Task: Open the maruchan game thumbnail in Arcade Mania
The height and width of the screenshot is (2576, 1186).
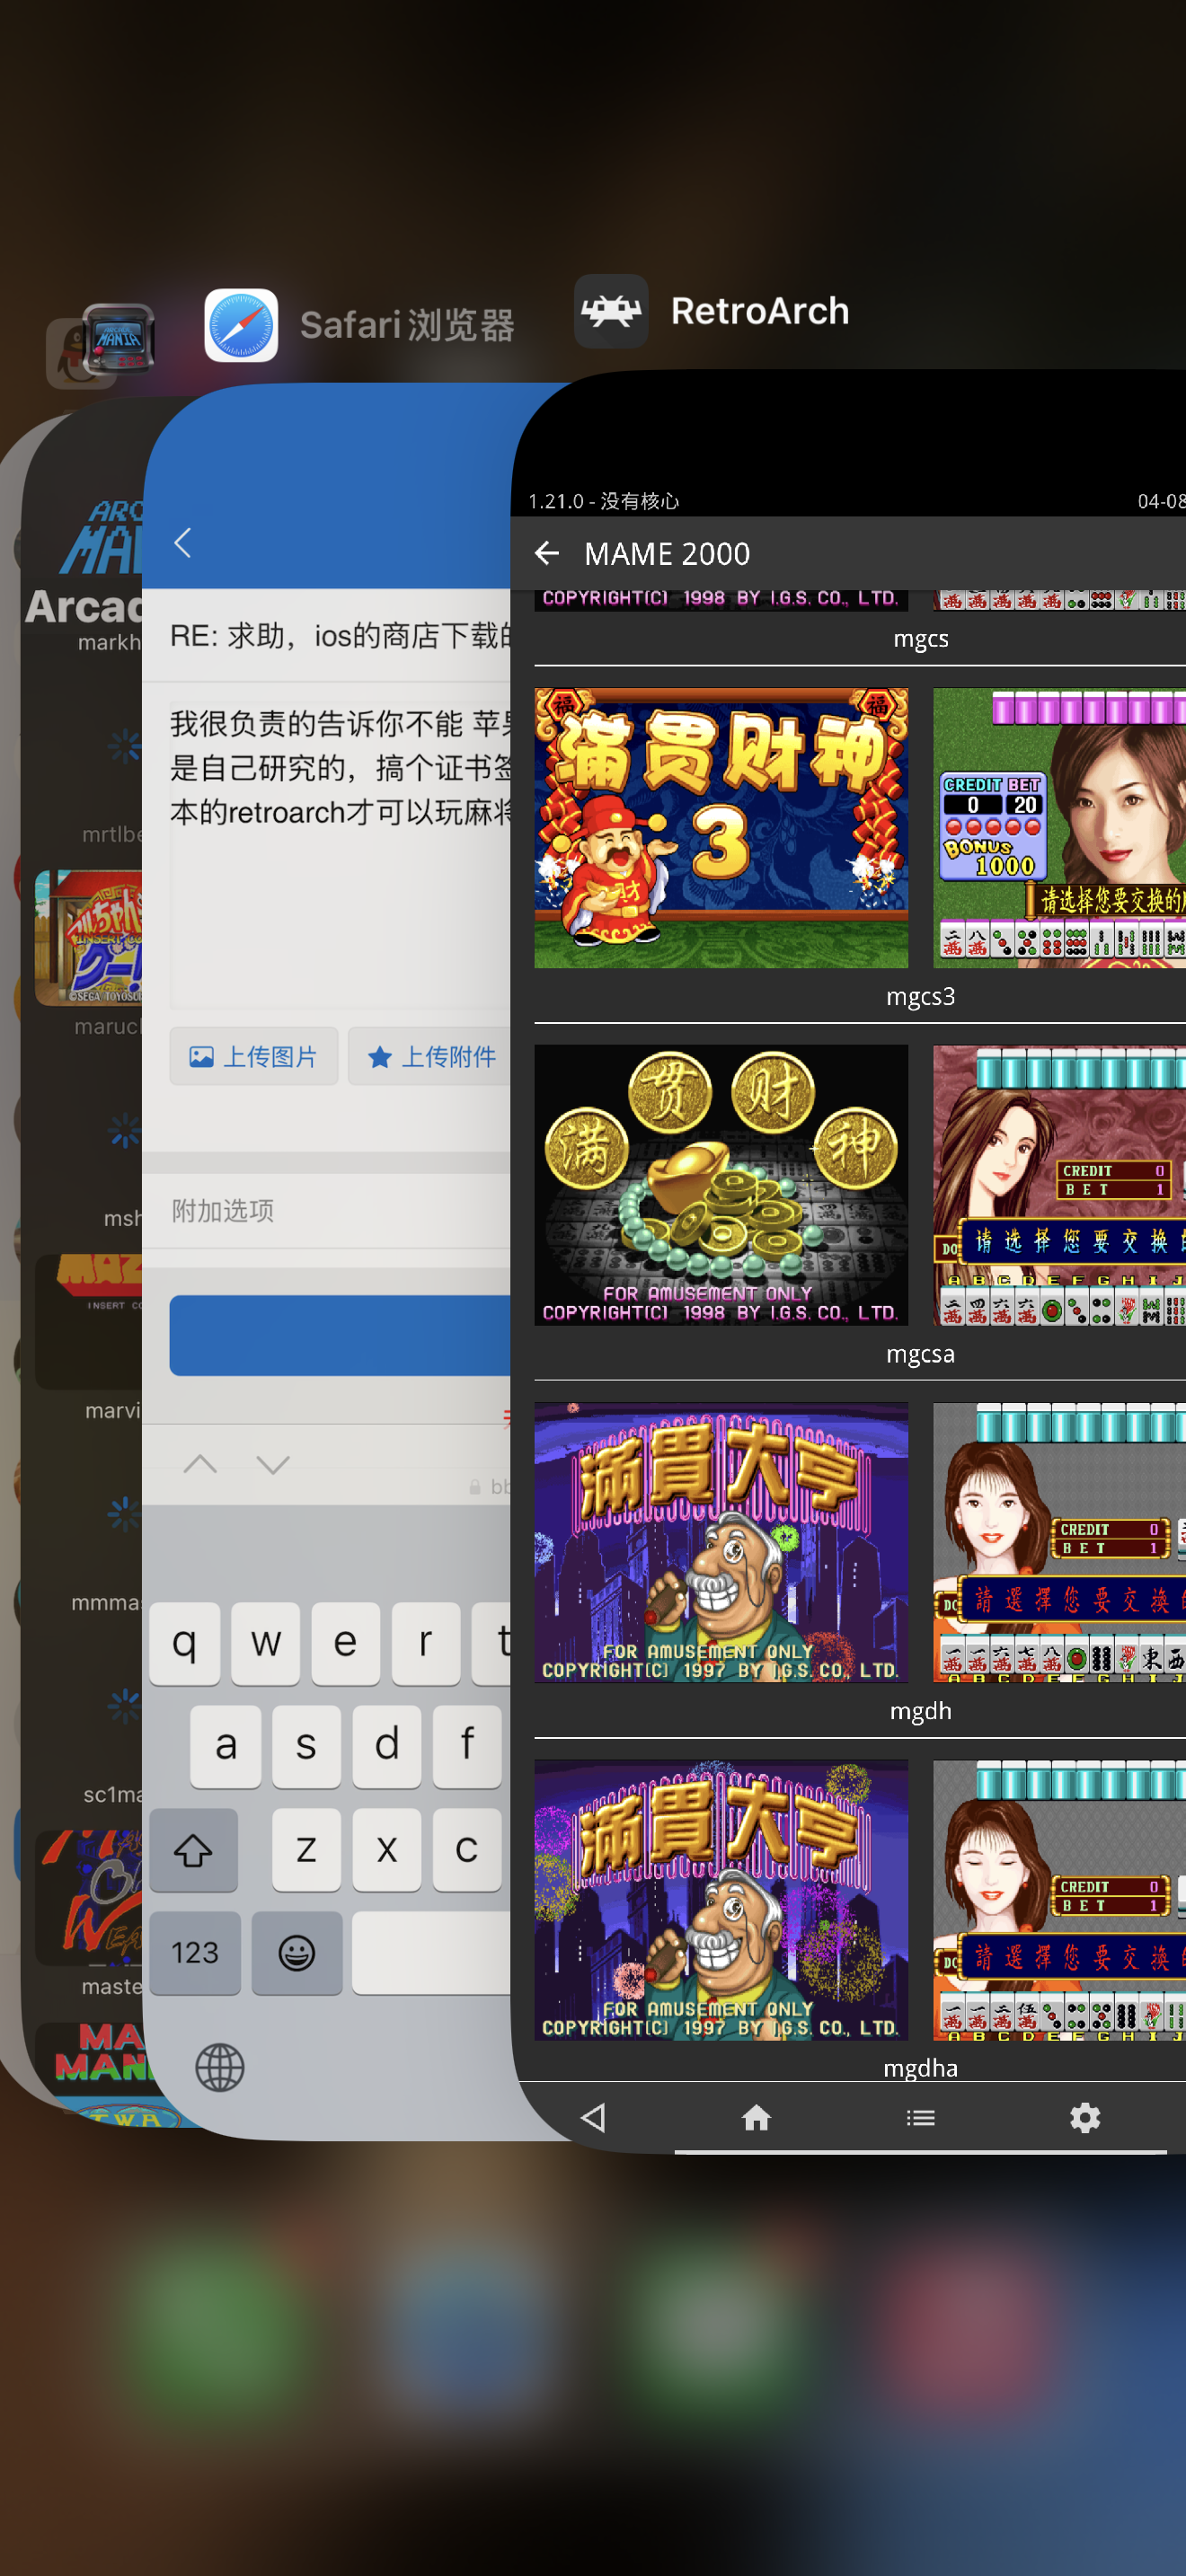Action: [x=89, y=938]
